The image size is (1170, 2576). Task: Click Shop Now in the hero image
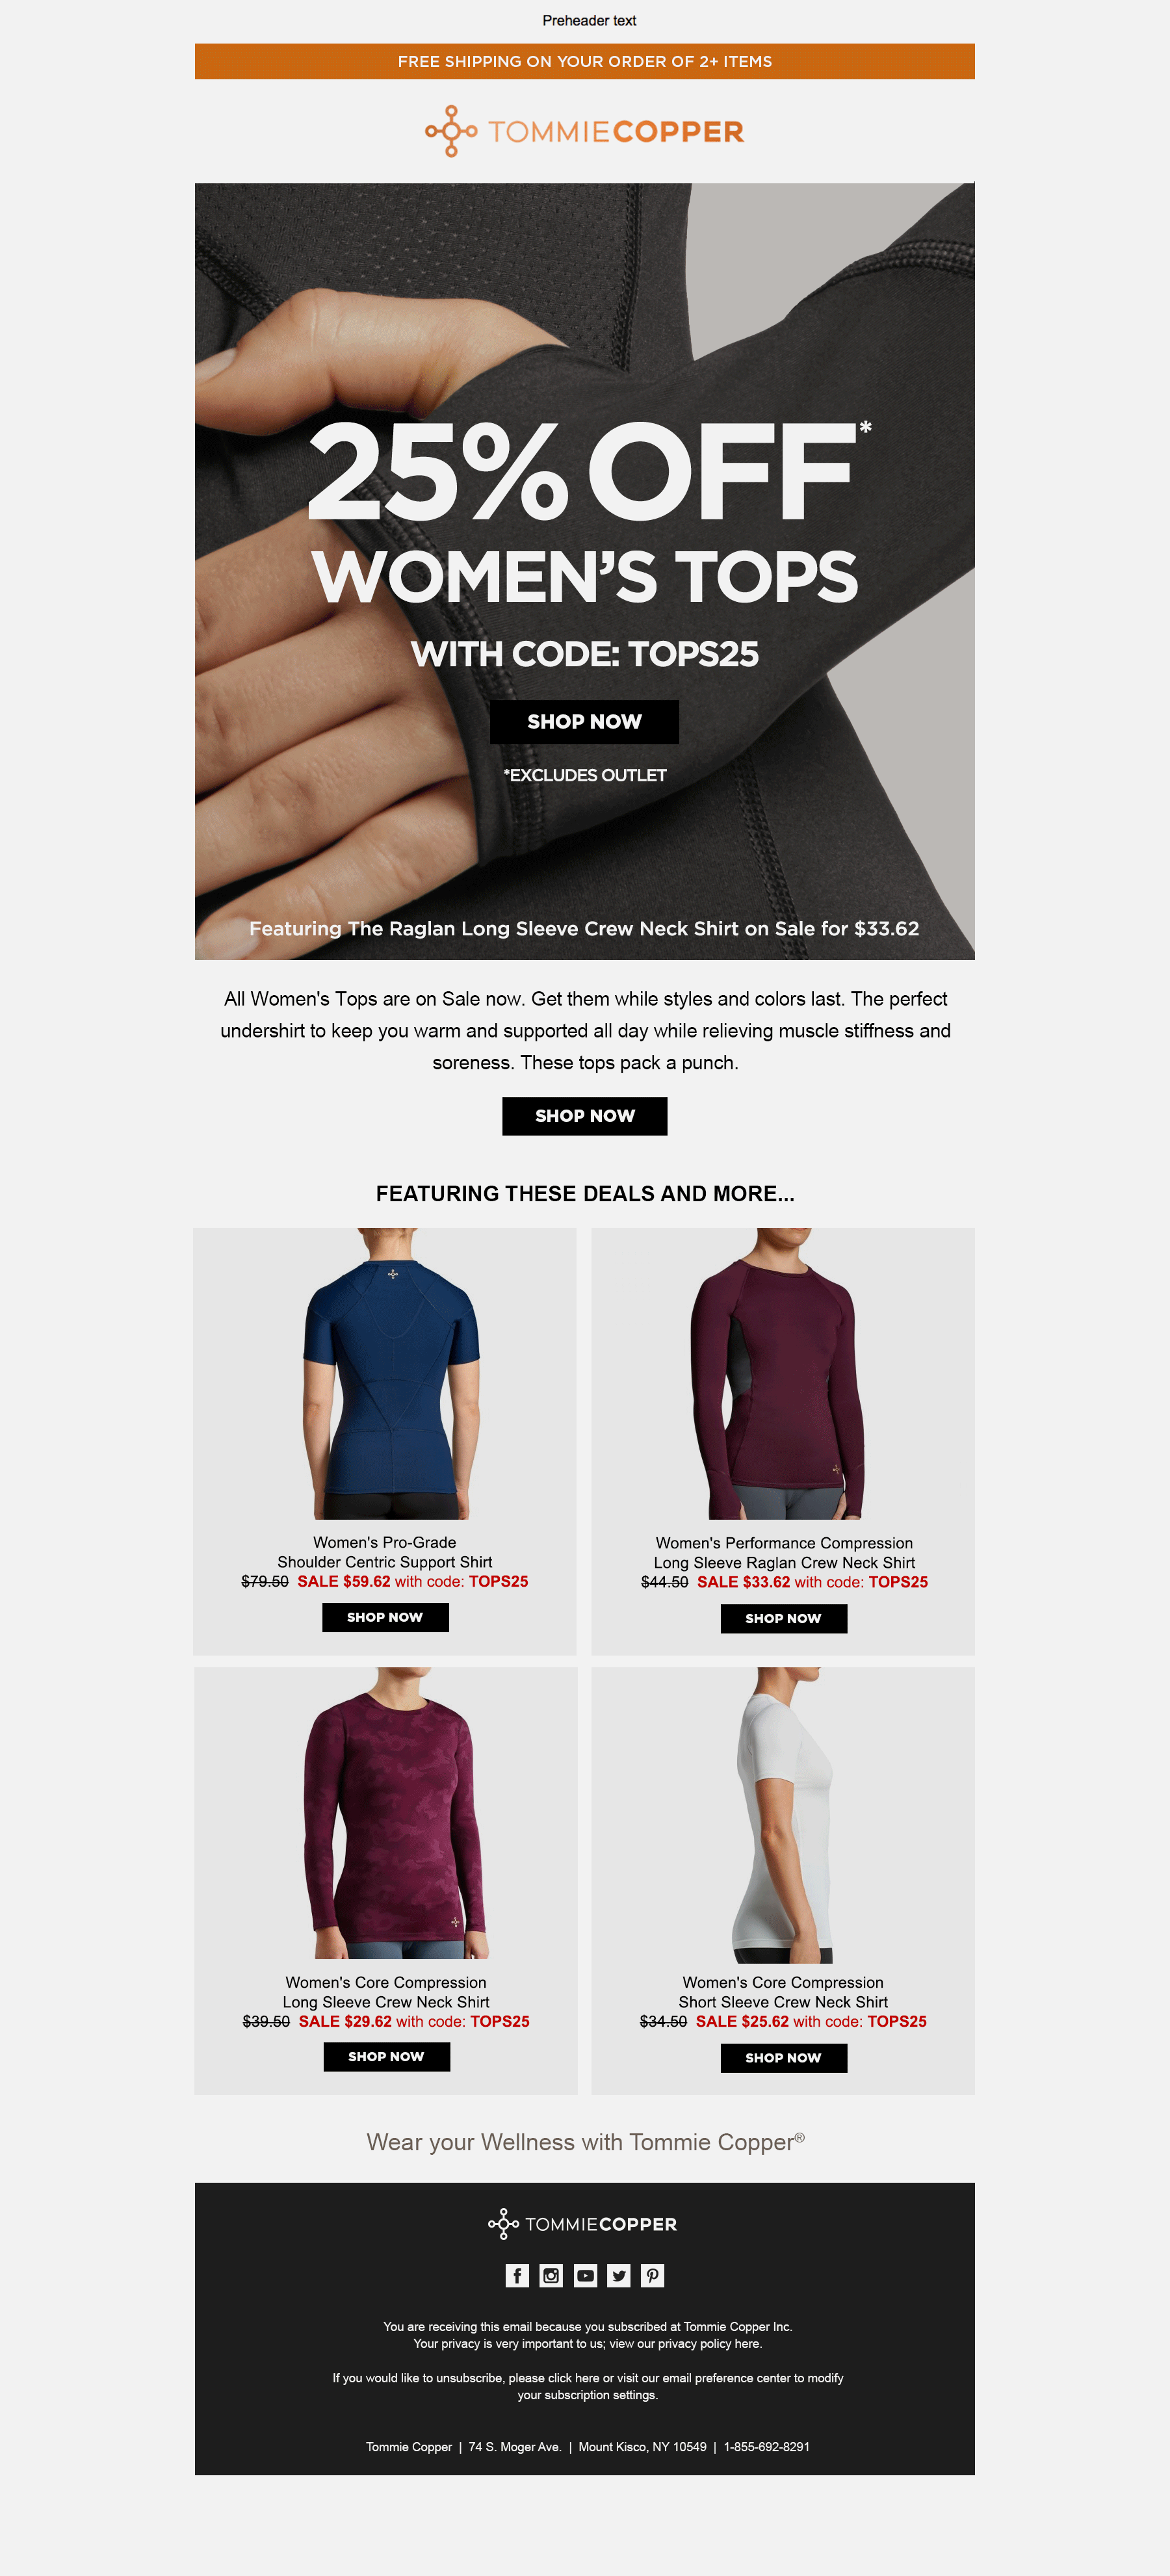[x=584, y=721]
